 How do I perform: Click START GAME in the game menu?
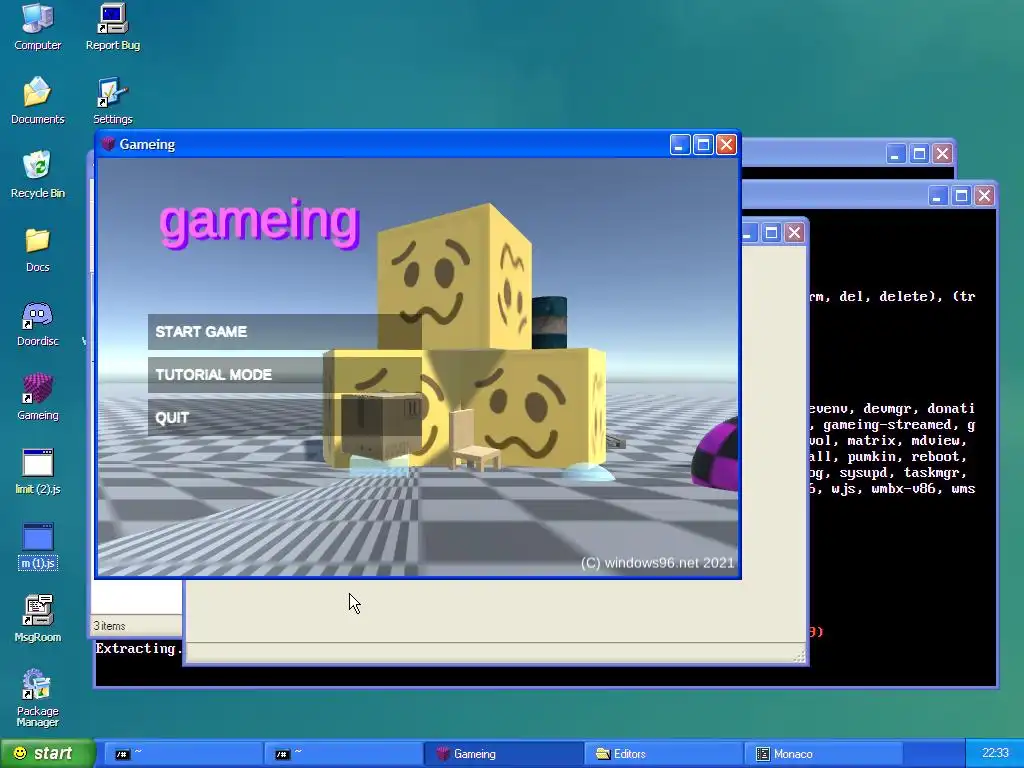click(285, 332)
